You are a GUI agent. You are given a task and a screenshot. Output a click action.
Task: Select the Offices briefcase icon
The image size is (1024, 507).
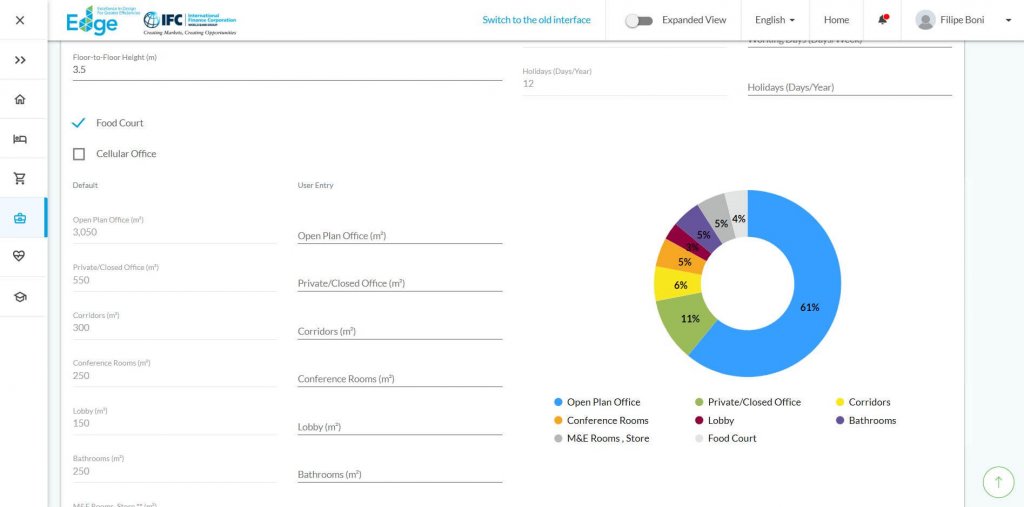pyautogui.click(x=20, y=218)
